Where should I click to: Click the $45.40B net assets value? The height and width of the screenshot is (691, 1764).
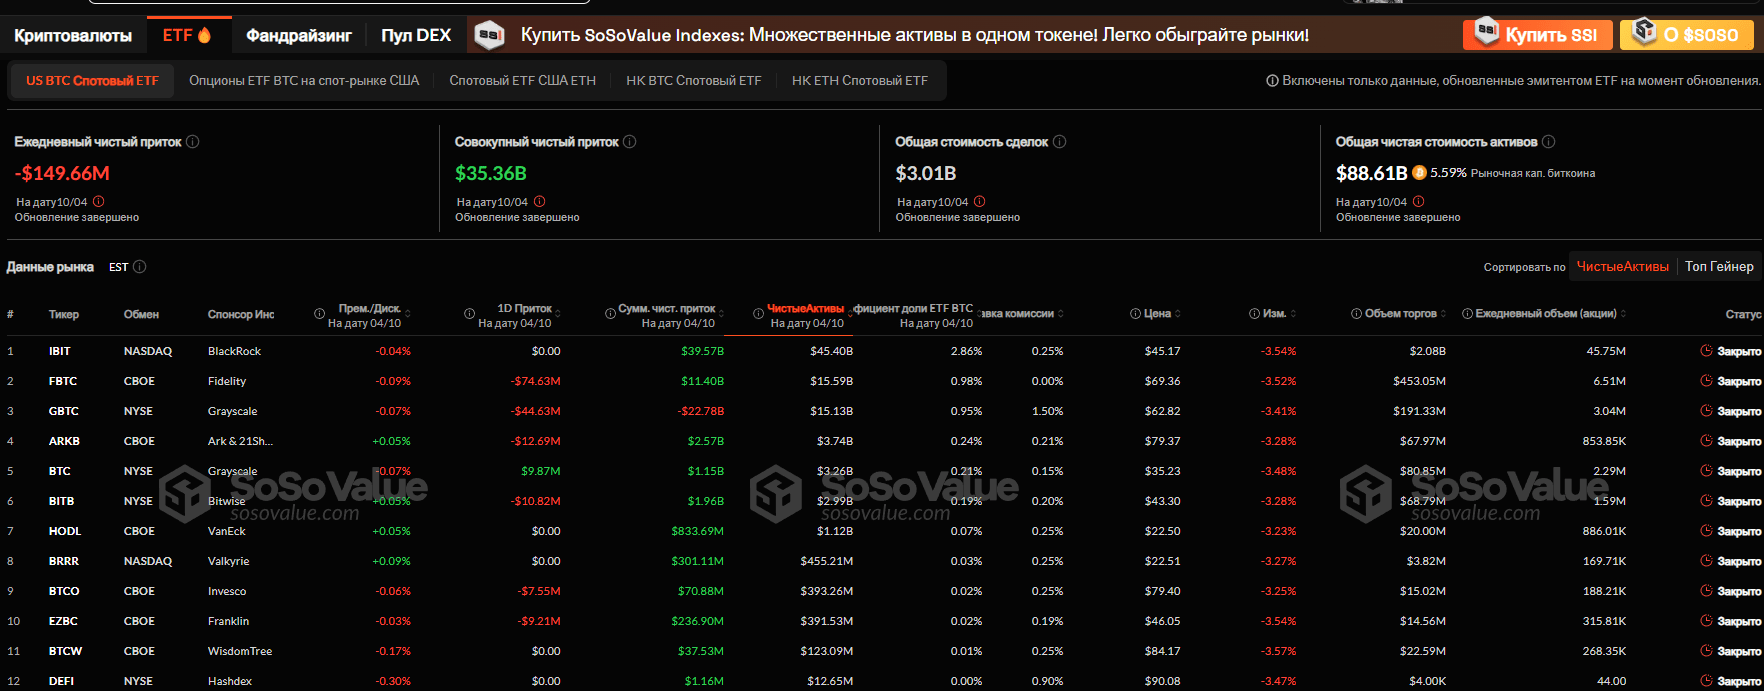click(831, 351)
